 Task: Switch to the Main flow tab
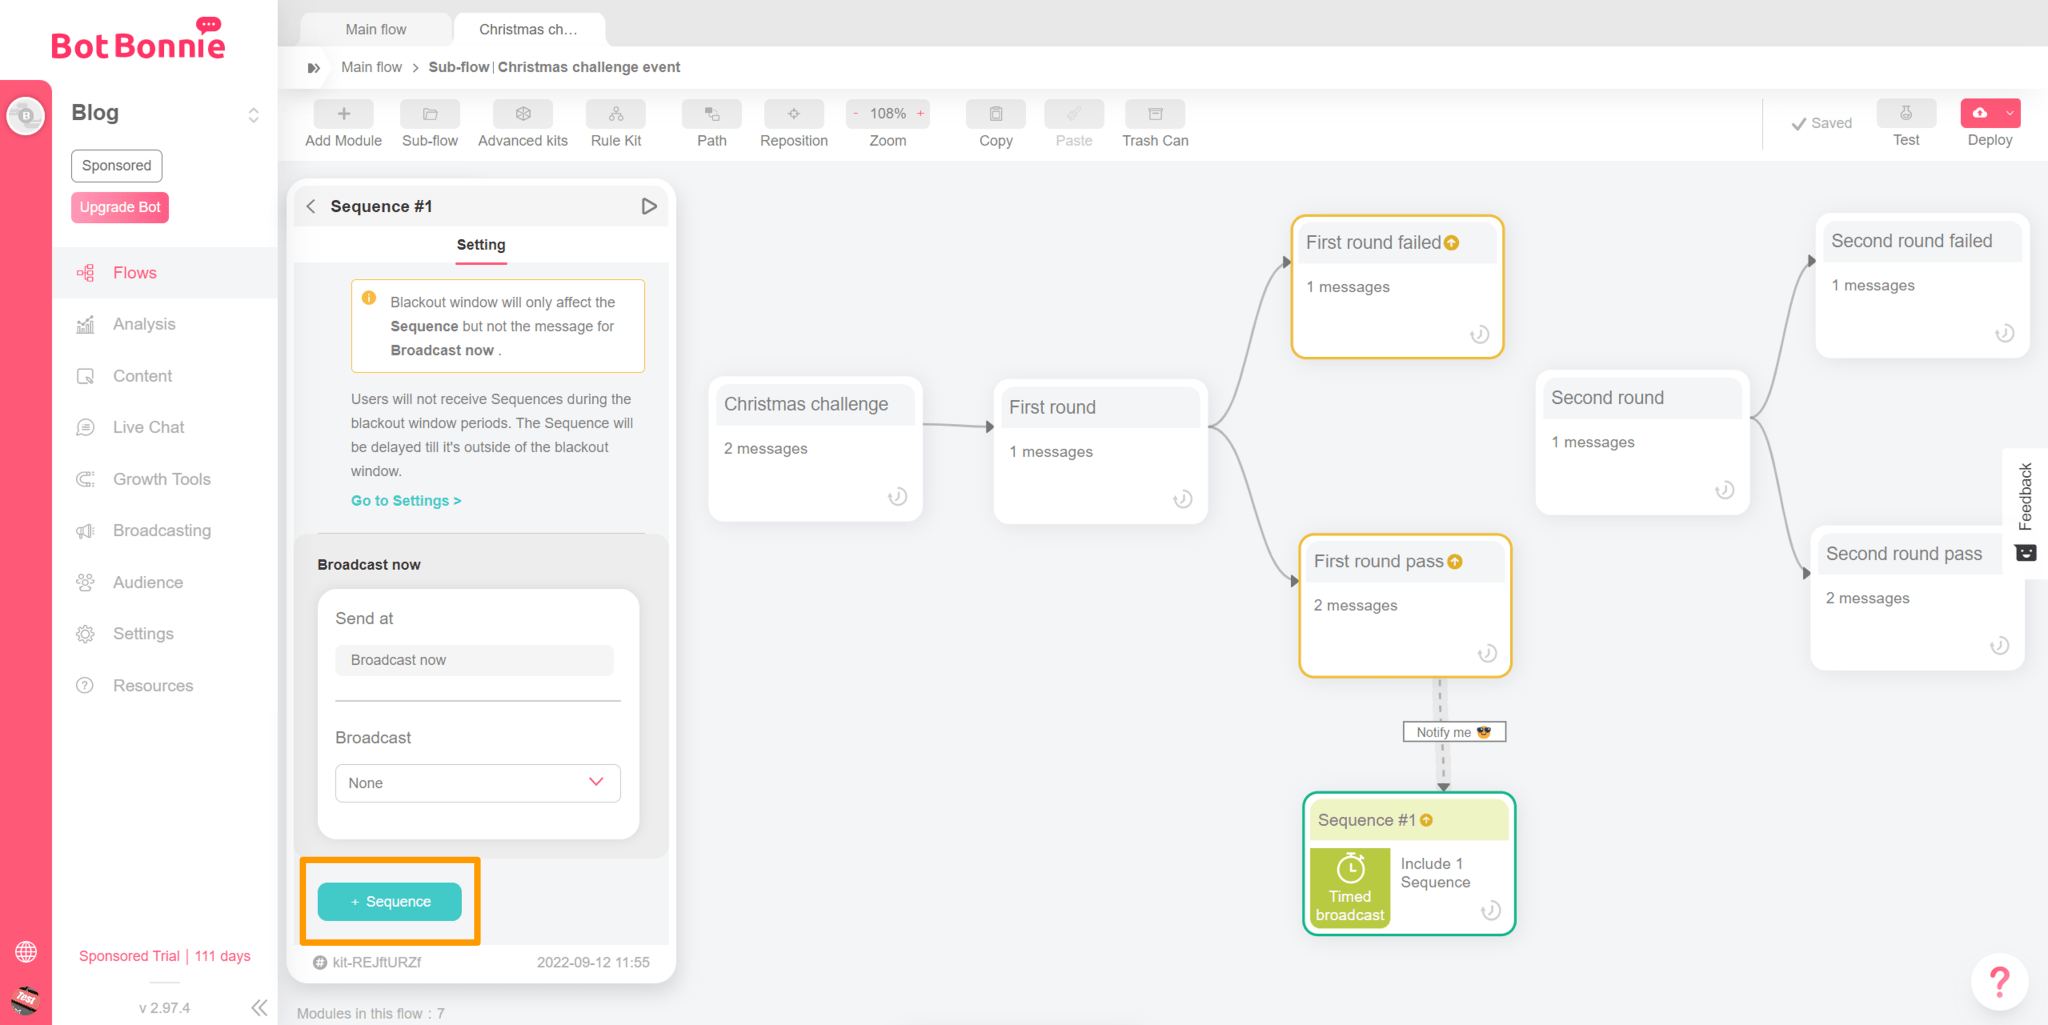coord(376,29)
